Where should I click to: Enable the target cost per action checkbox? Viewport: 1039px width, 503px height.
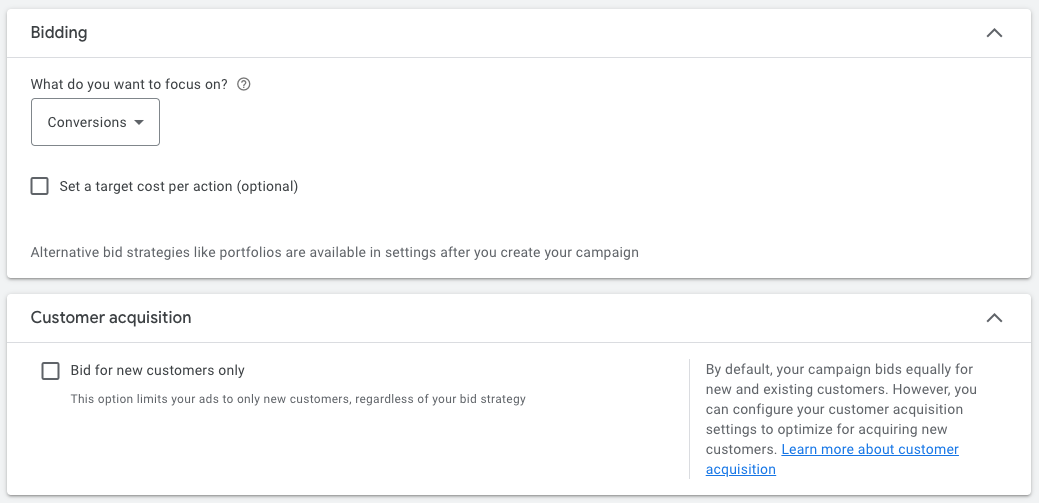coord(40,186)
